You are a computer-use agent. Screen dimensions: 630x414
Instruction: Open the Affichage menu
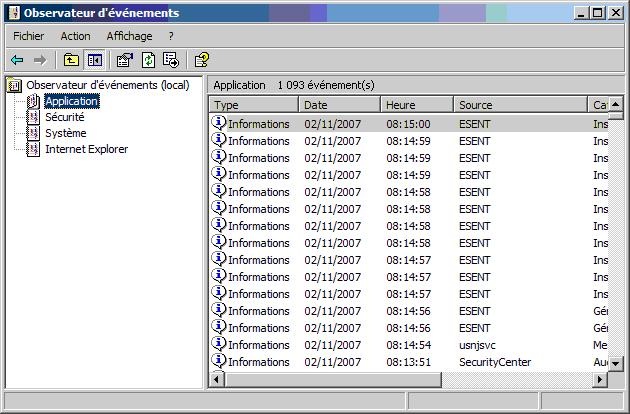[x=129, y=36]
